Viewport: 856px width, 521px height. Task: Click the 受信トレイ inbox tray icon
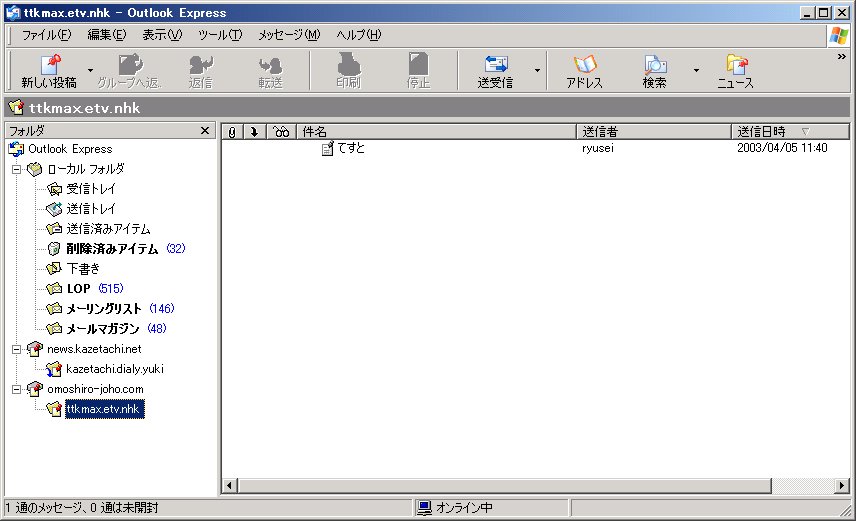point(54,190)
